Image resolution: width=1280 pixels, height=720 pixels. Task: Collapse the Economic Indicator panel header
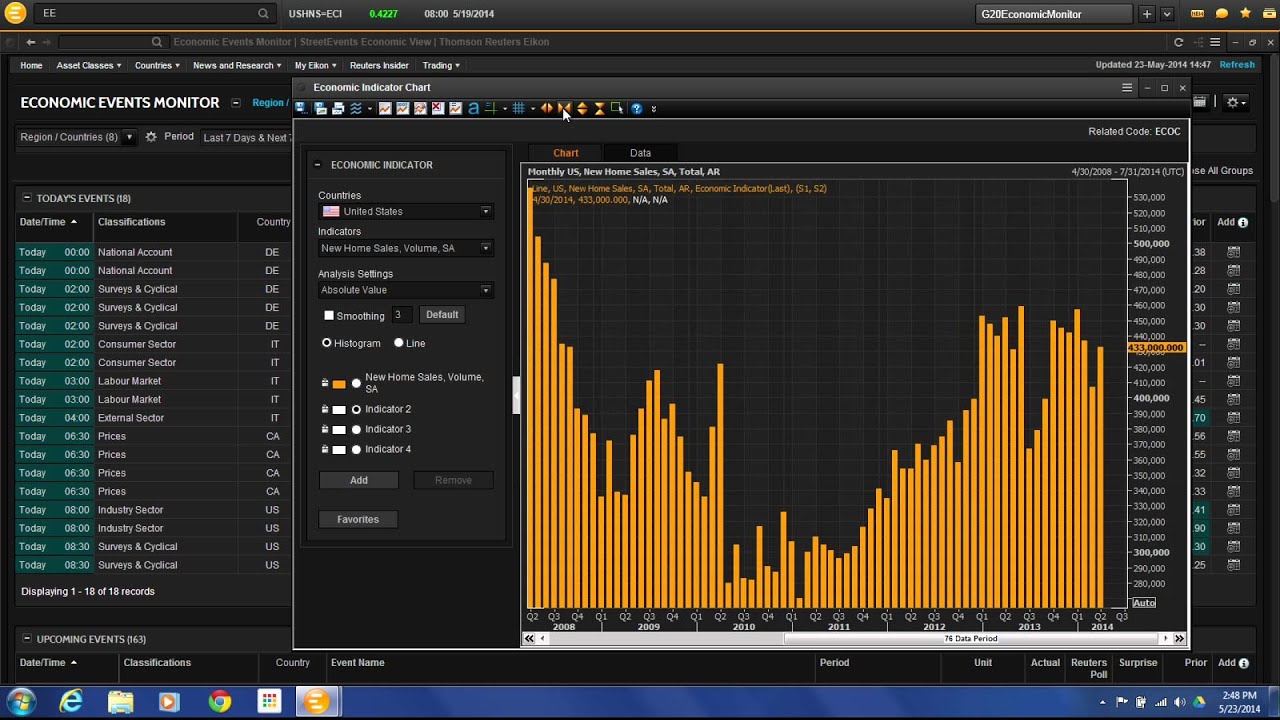[317, 165]
